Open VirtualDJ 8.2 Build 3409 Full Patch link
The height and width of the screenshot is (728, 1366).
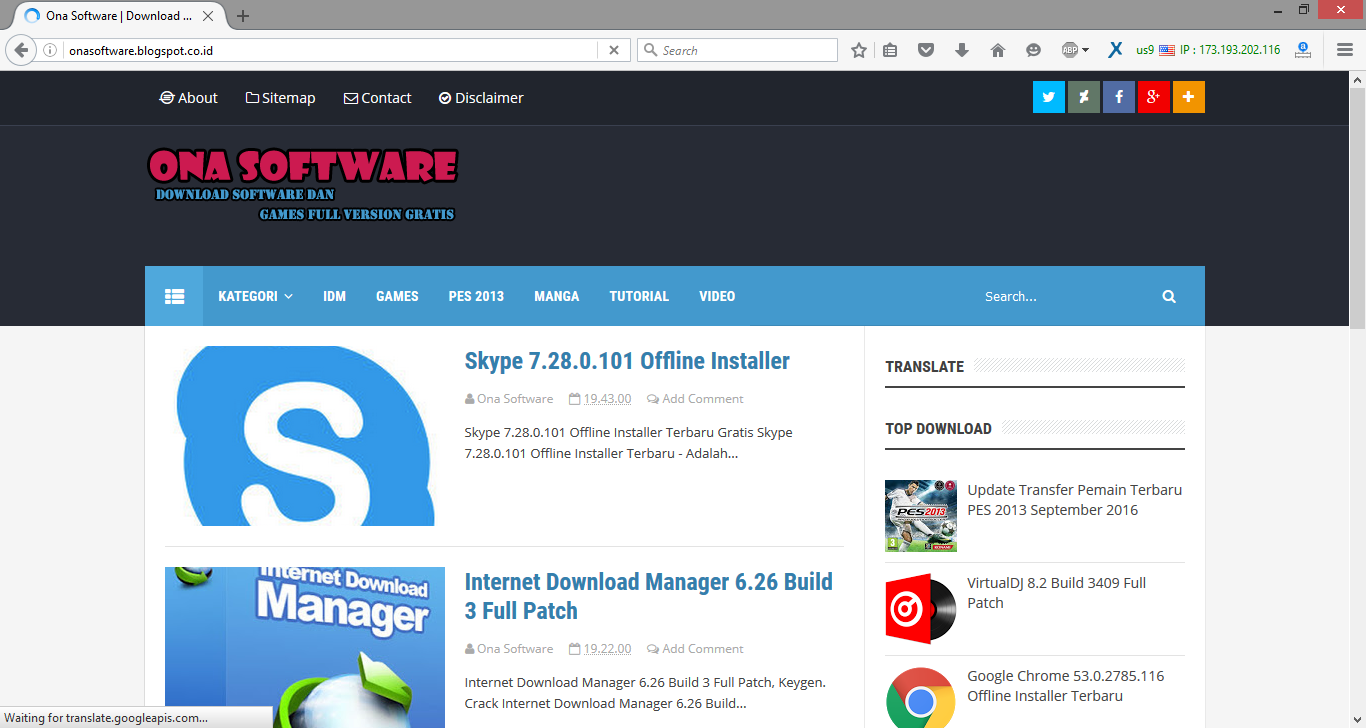[1057, 593]
